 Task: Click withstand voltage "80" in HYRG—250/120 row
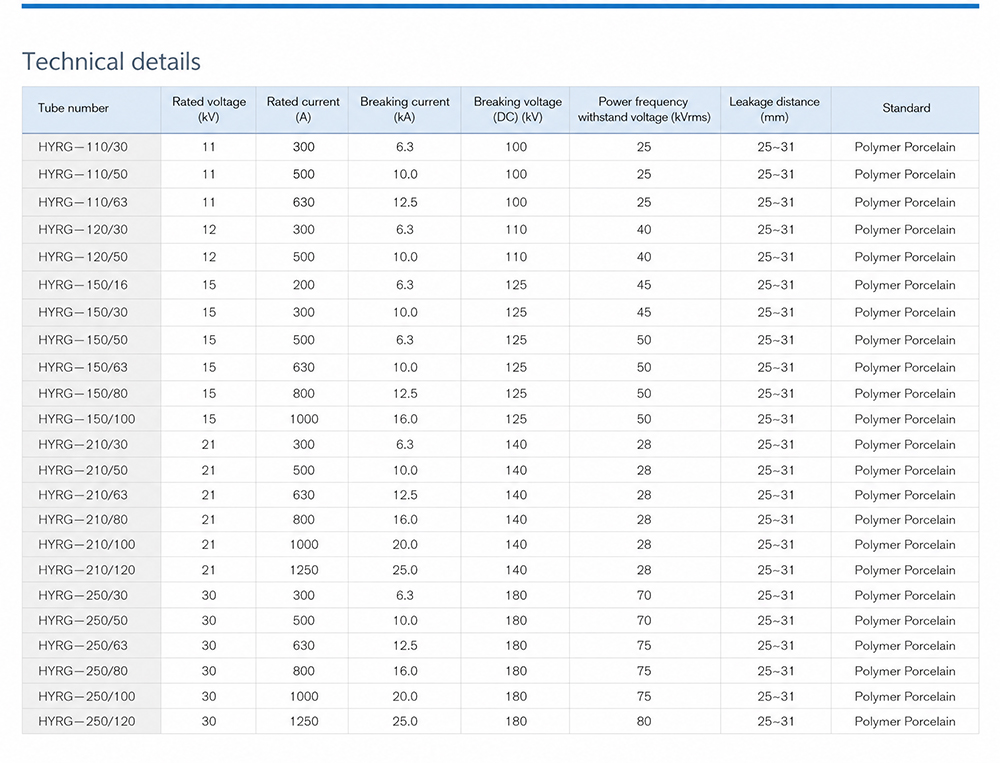644,722
